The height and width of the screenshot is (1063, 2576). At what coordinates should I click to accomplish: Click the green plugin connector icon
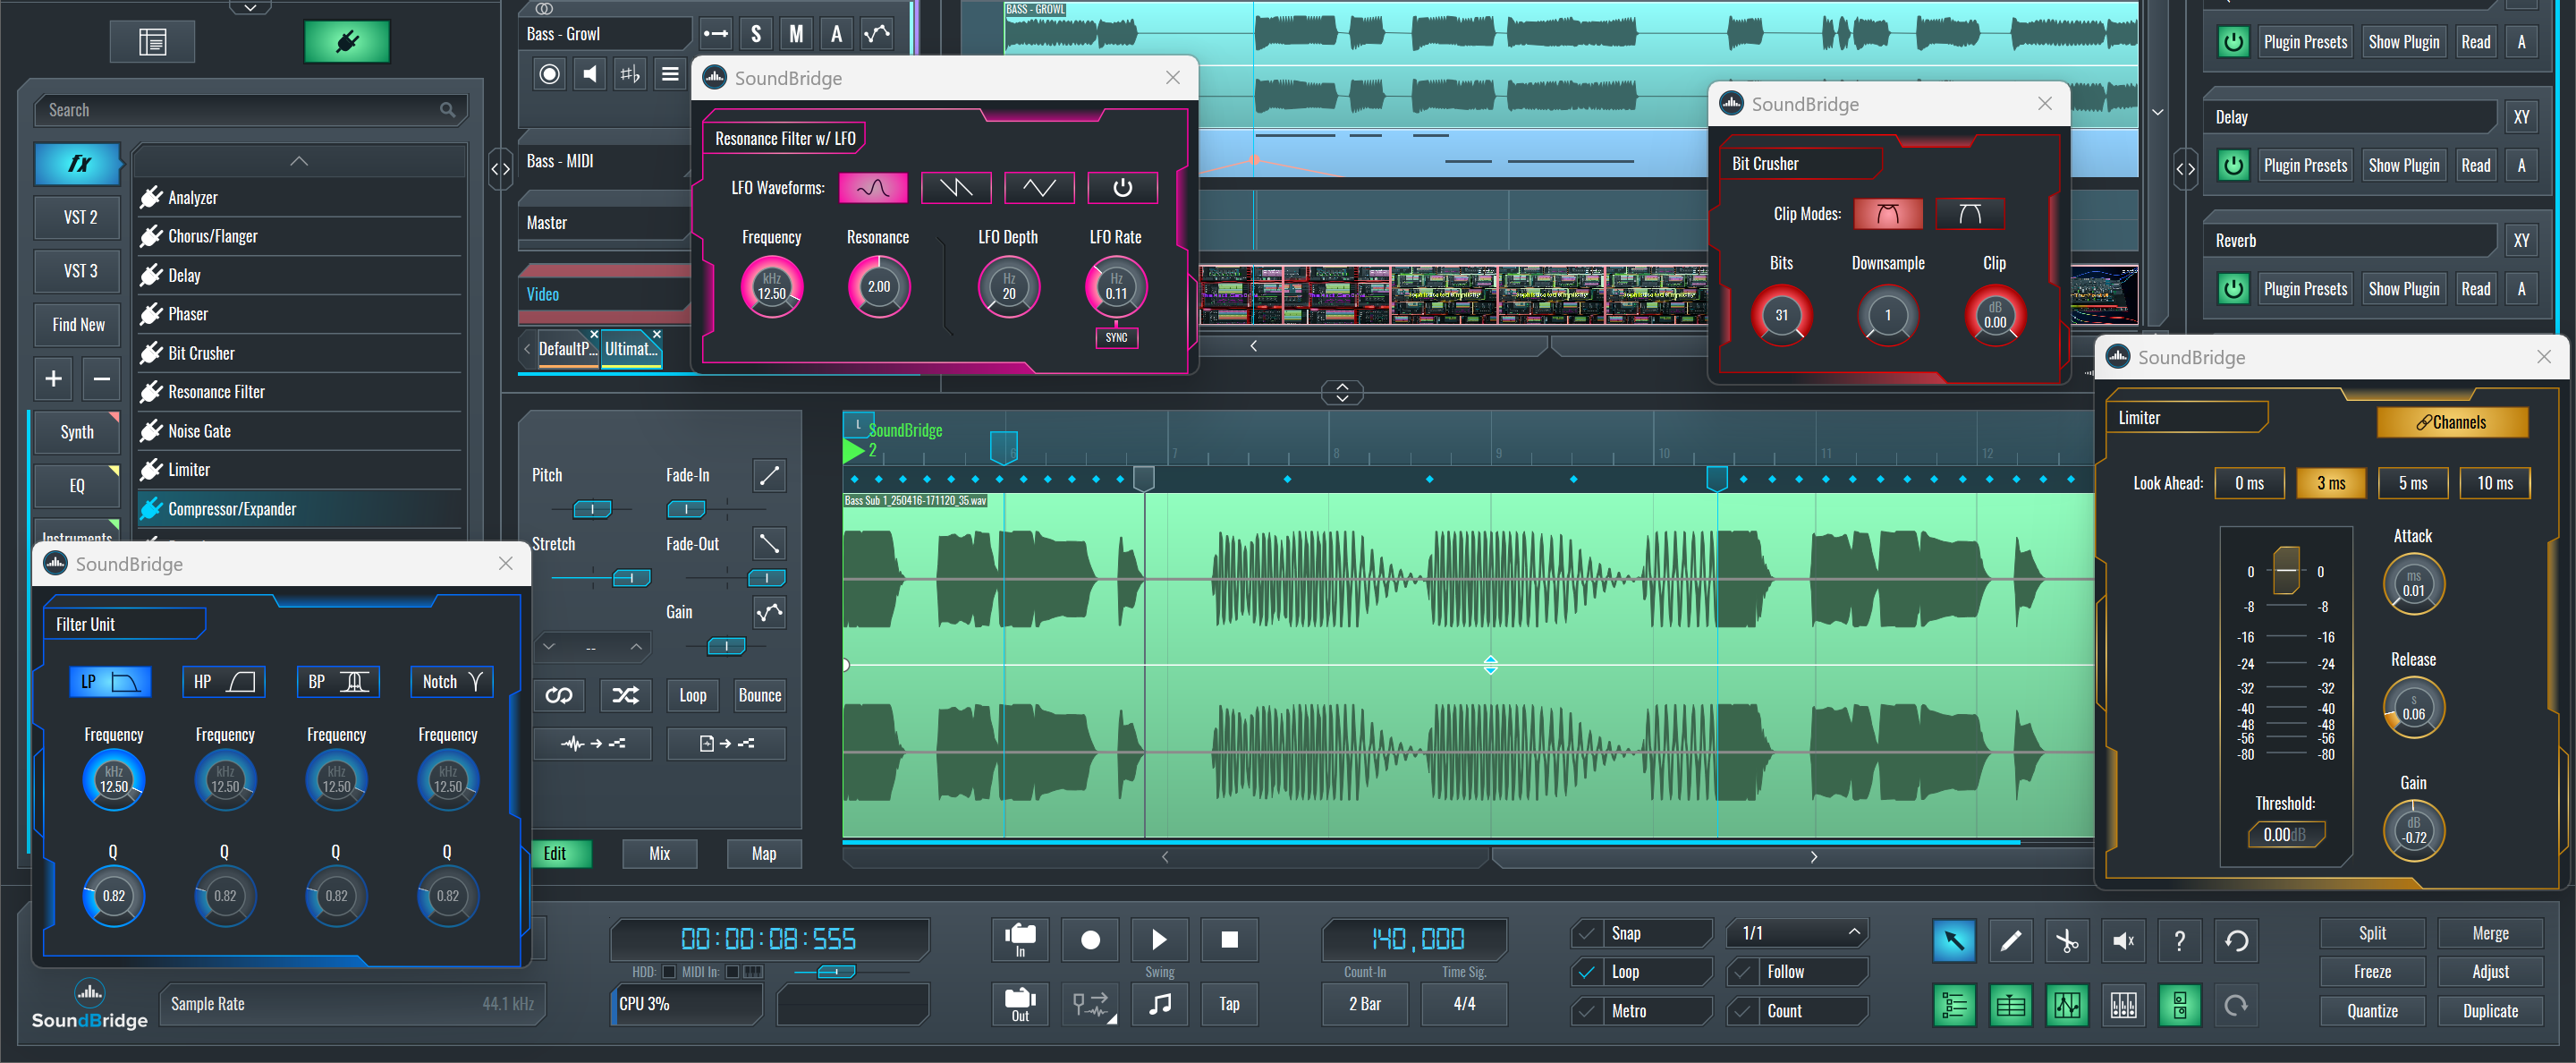[x=346, y=42]
